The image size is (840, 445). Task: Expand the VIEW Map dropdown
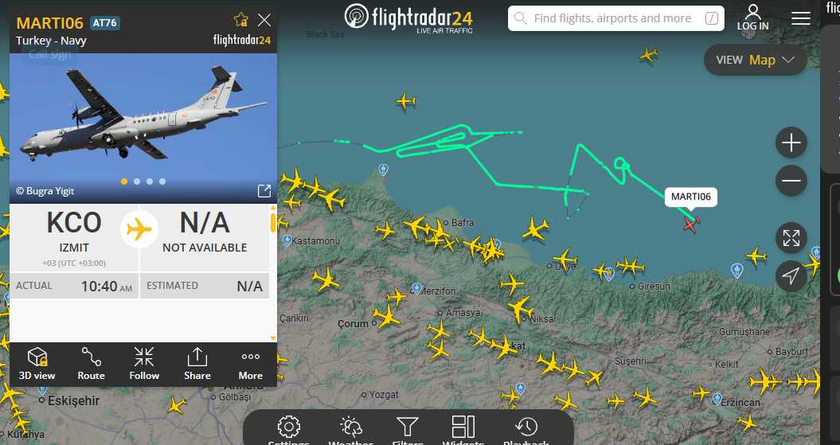[755, 60]
